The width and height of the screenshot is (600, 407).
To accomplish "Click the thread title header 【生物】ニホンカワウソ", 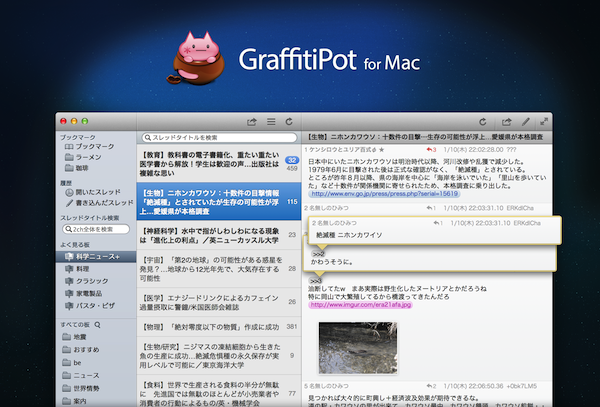I will (x=427, y=137).
